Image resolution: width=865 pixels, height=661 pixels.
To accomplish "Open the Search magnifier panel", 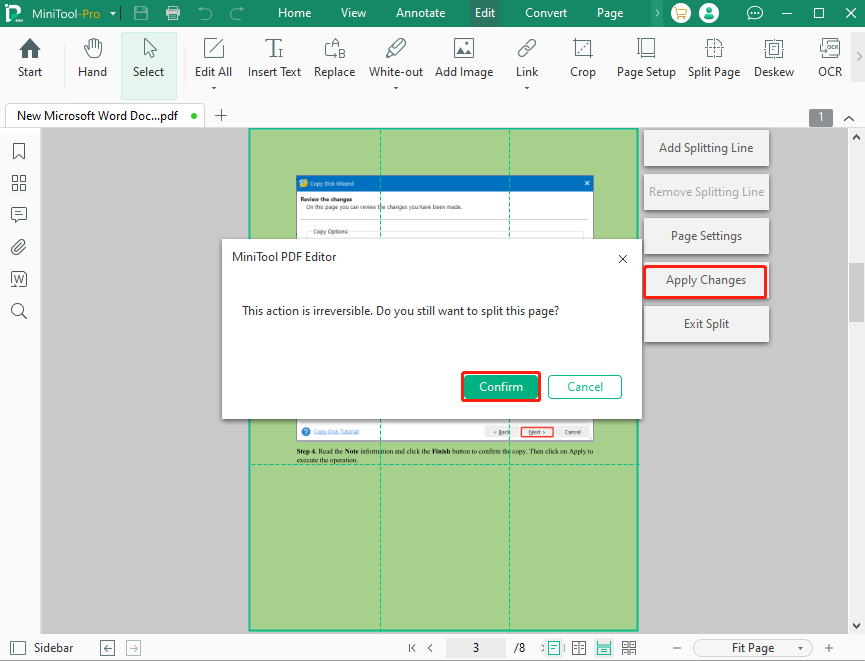I will 19,311.
